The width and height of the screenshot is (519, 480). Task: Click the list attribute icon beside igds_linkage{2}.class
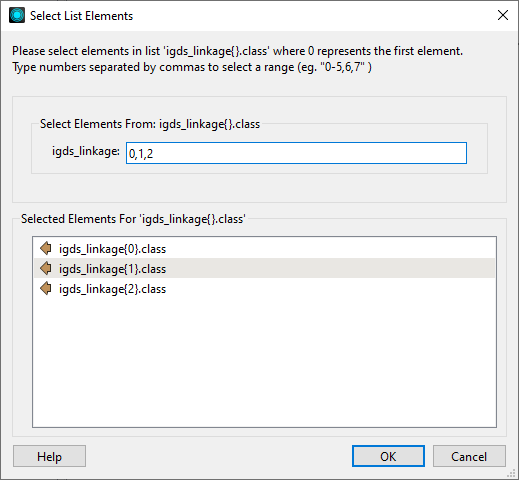[x=46, y=288]
